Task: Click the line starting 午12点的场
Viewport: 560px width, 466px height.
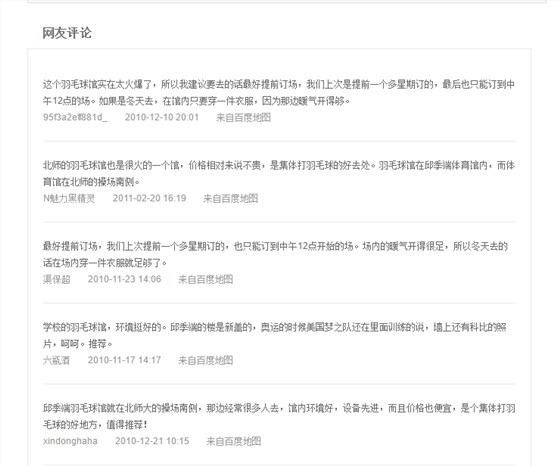Action: pos(196,101)
